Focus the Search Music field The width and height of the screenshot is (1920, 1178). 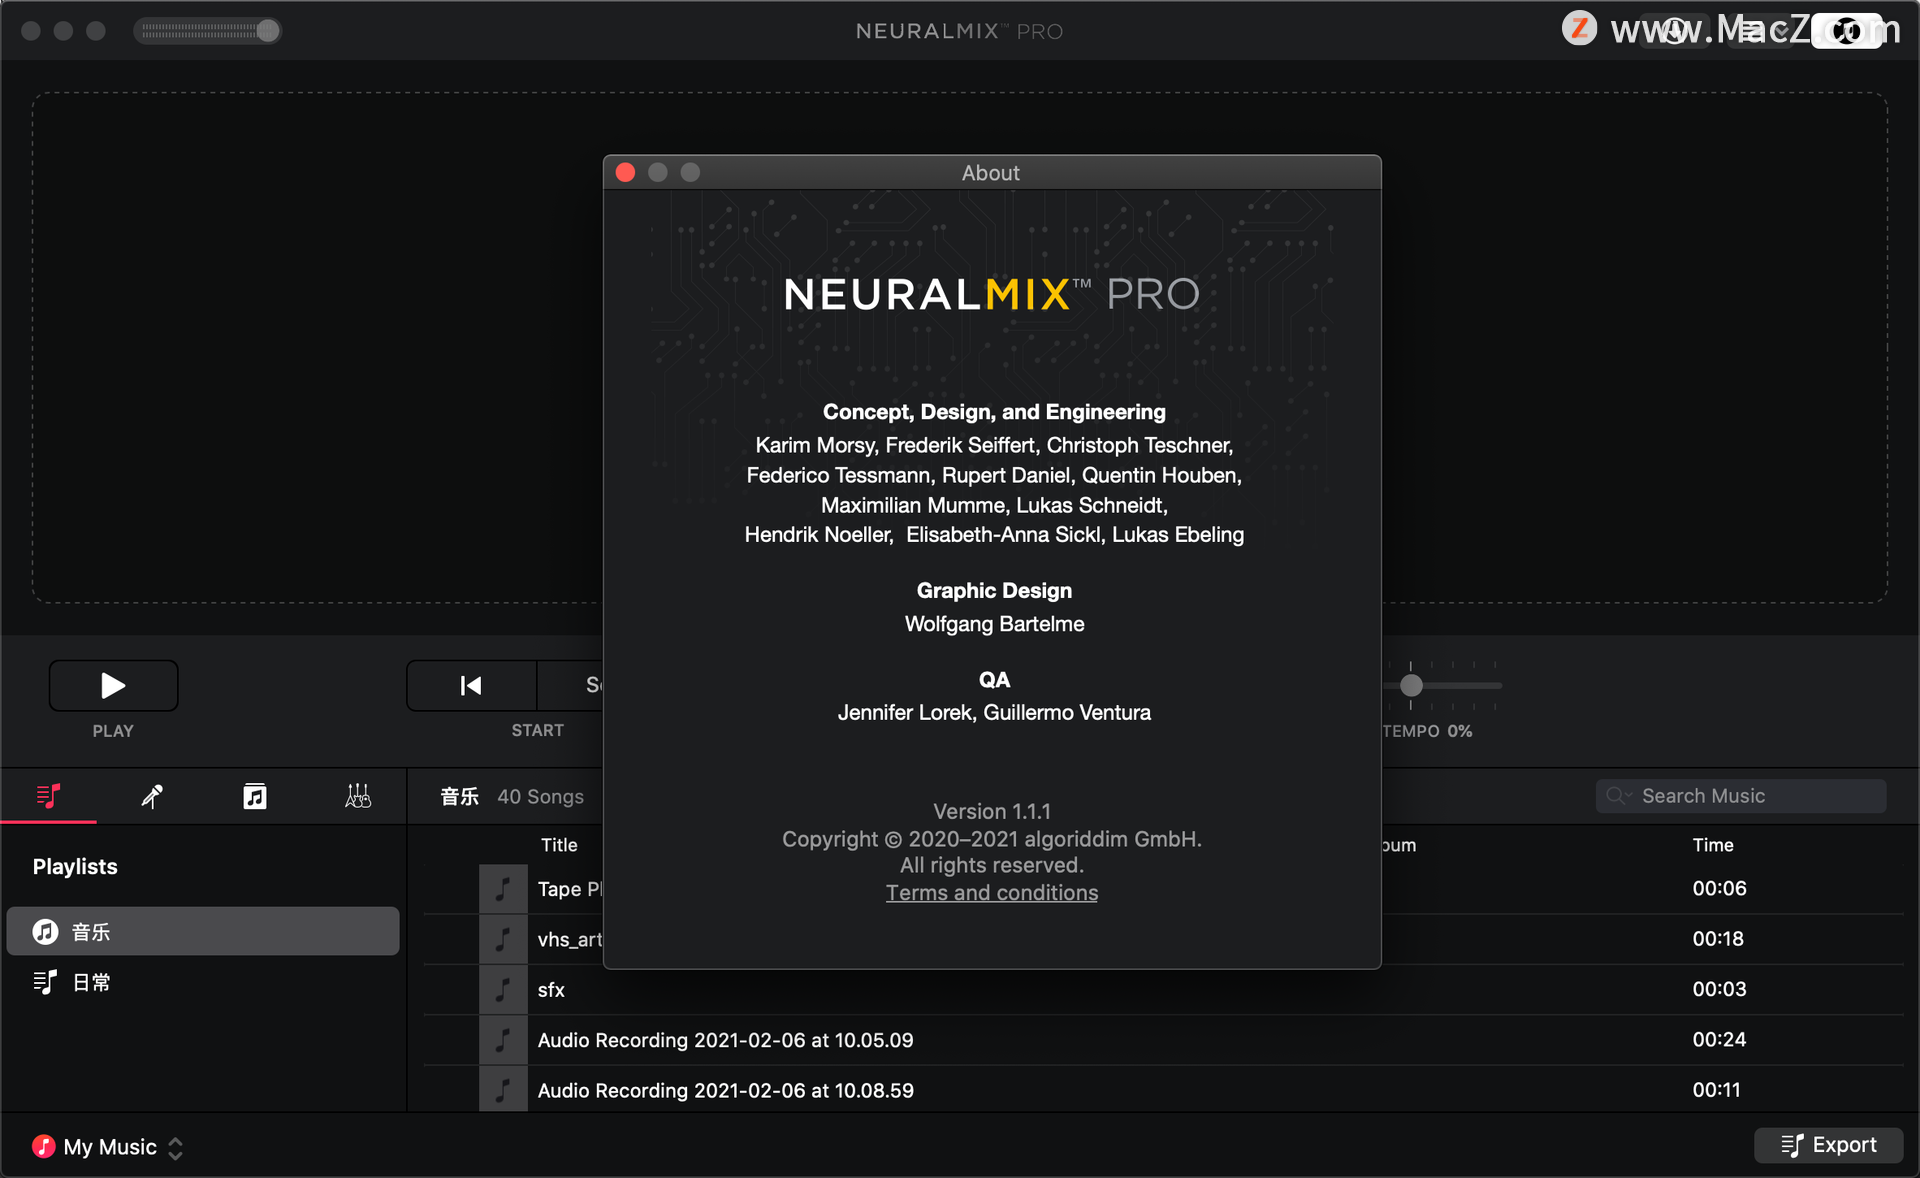[x=1741, y=796]
